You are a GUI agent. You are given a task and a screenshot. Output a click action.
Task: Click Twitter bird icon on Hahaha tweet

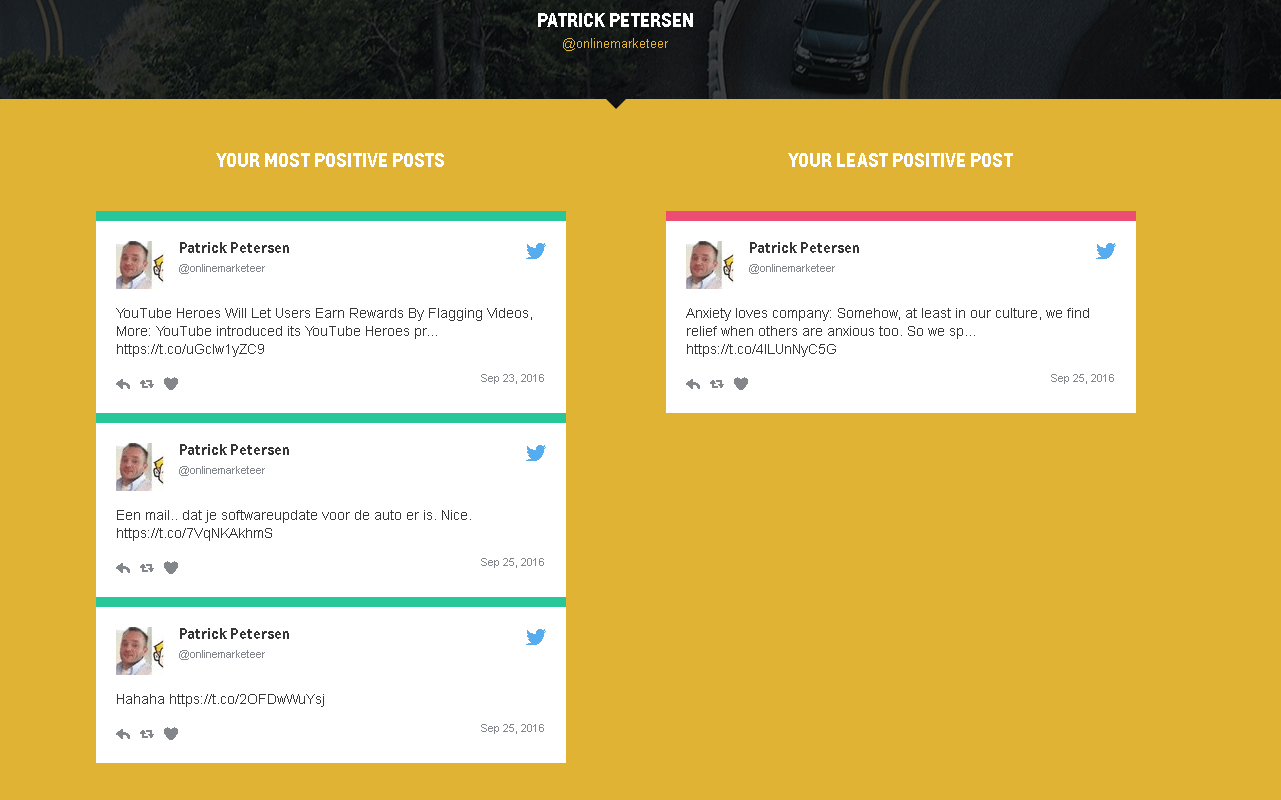(x=536, y=637)
